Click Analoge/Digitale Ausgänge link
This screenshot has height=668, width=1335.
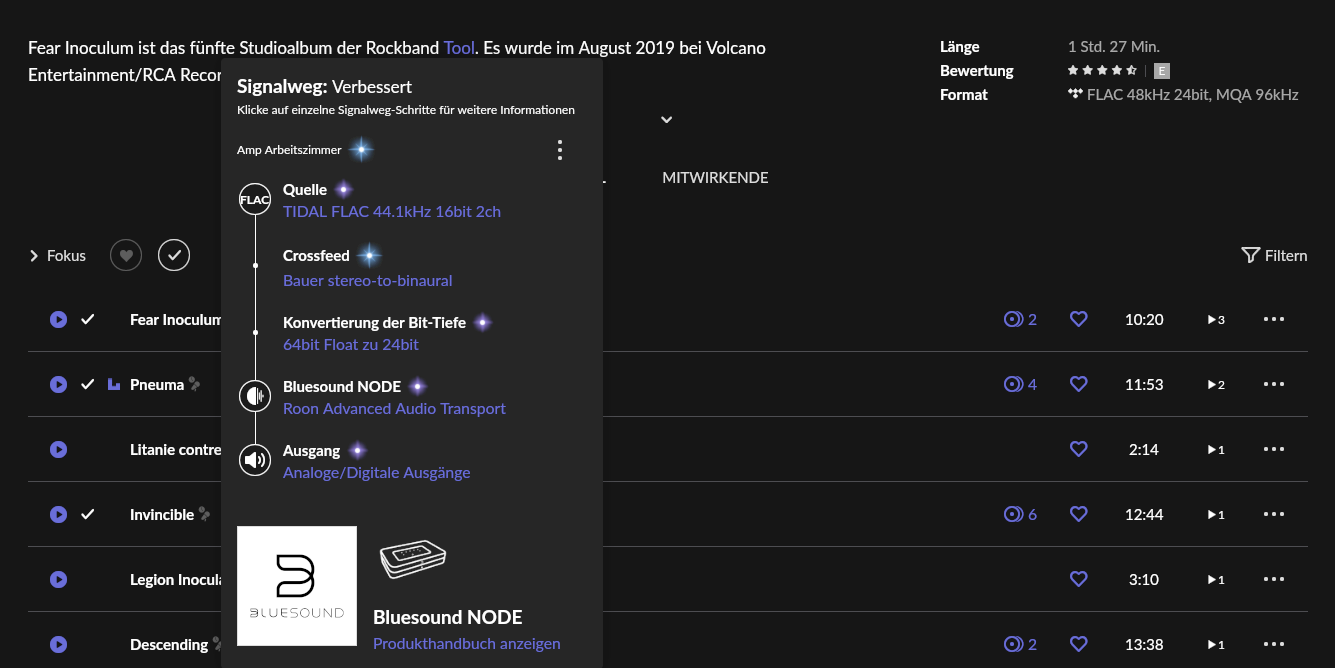(377, 473)
